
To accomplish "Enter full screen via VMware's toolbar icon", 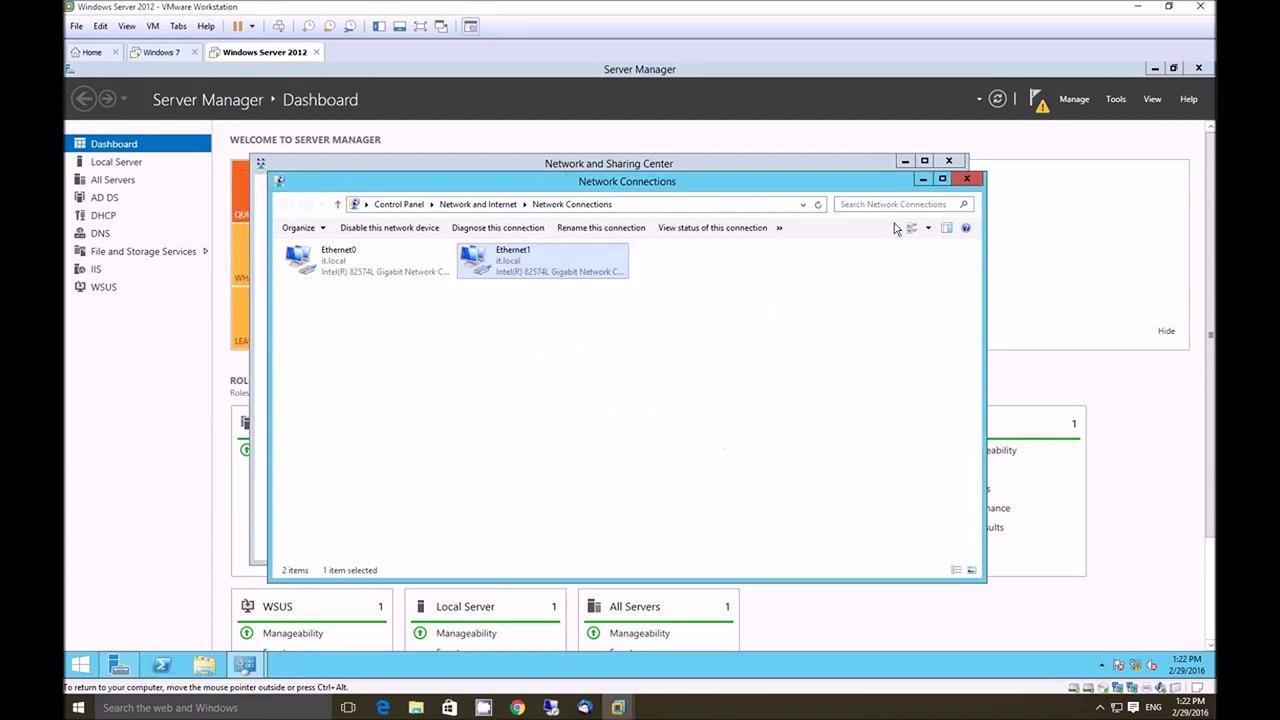I will click(420, 26).
